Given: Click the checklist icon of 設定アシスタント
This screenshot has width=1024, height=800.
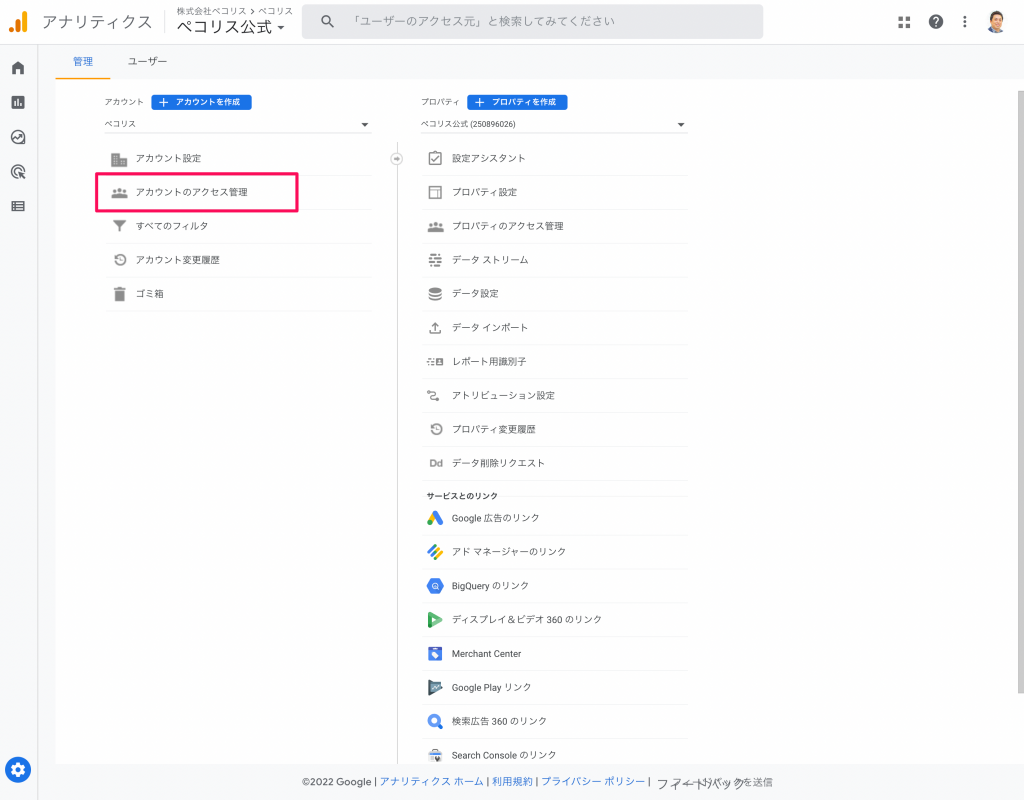Looking at the screenshot, I should coord(435,158).
